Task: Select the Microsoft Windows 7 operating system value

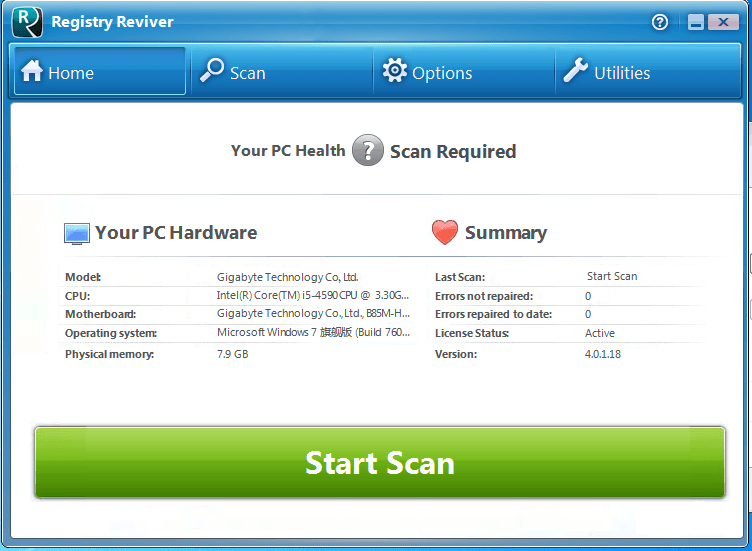Action: point(312,334)
